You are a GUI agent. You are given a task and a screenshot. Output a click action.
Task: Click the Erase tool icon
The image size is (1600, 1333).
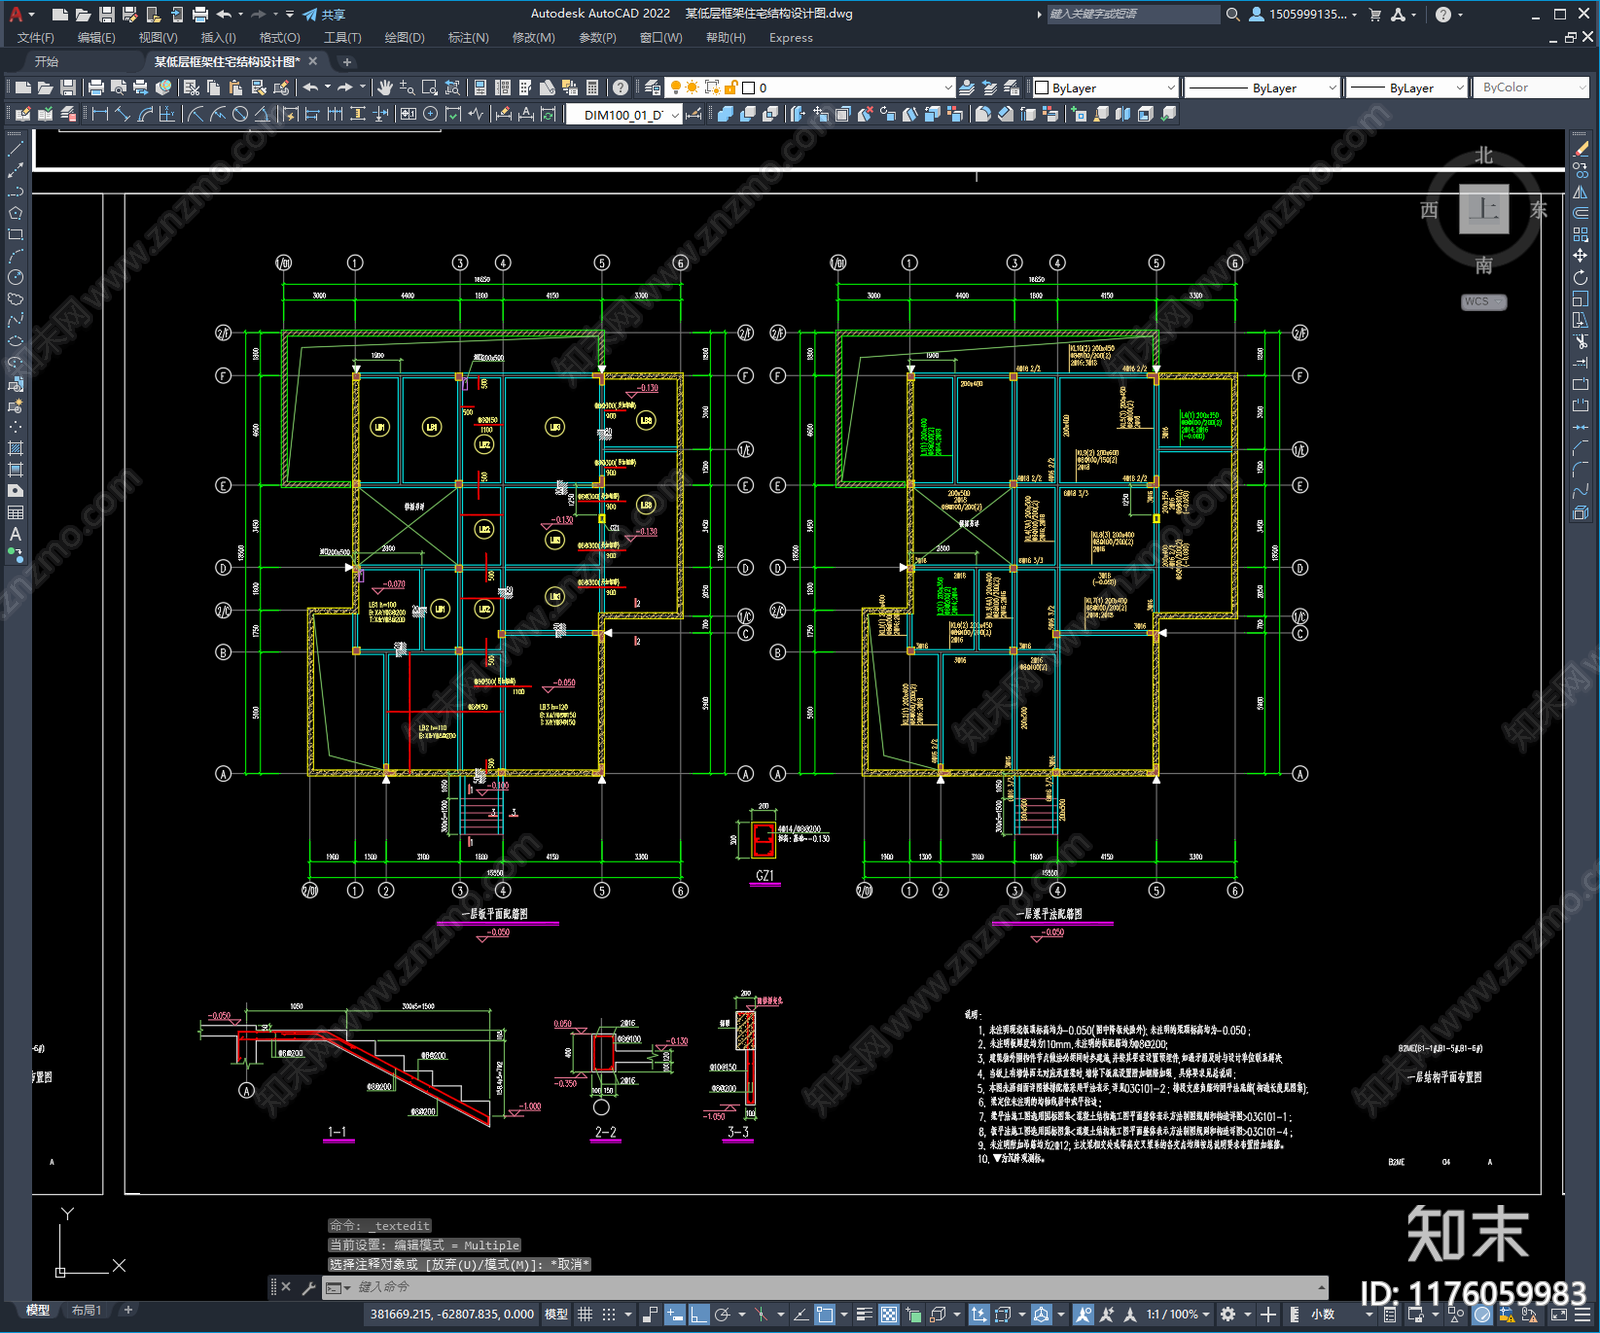pyautogui.click(x=1580, y=149)
